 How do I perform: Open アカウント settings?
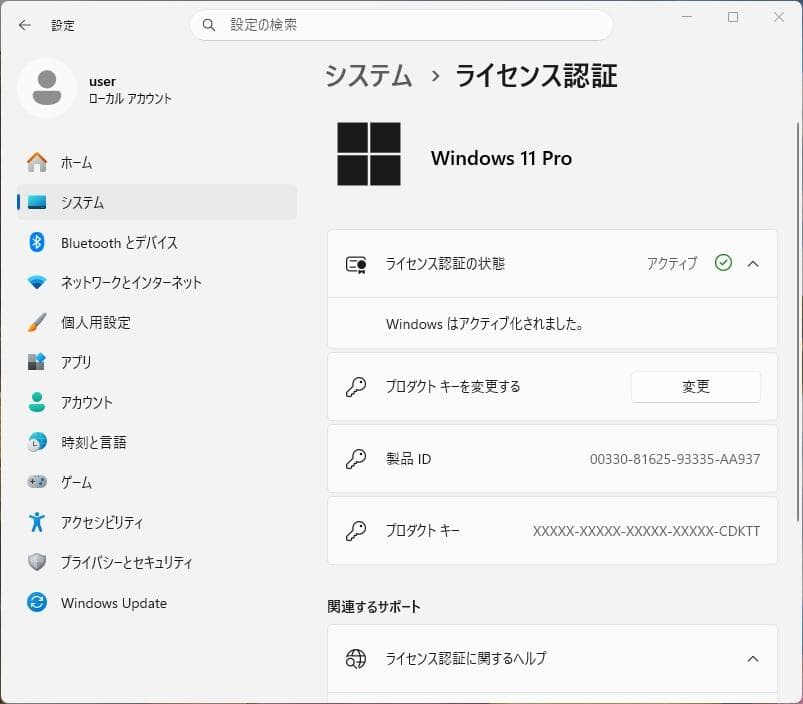click(x=157, y=402)
